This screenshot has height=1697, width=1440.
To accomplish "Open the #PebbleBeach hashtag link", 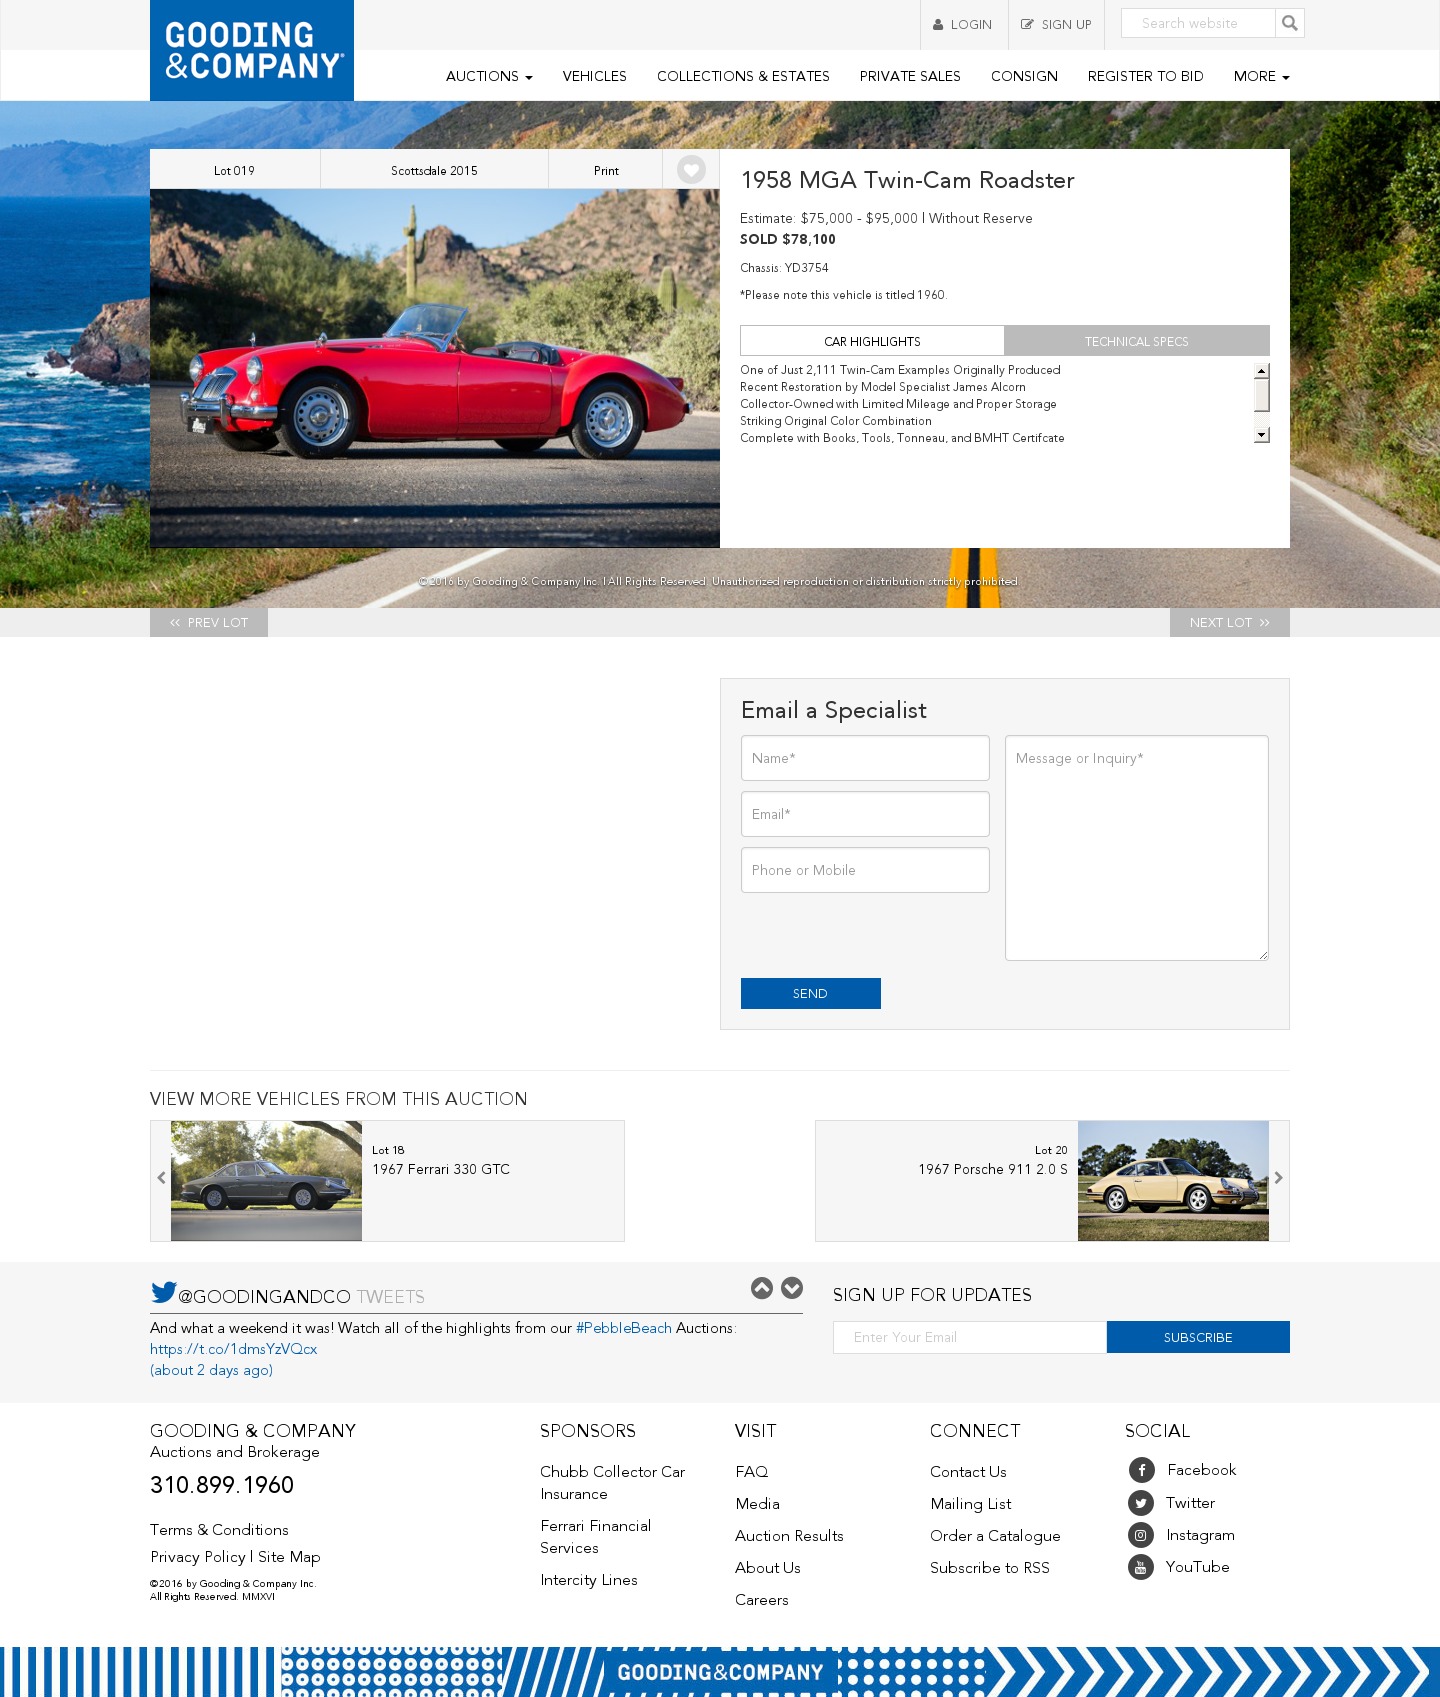I will tap(624, 1328).
